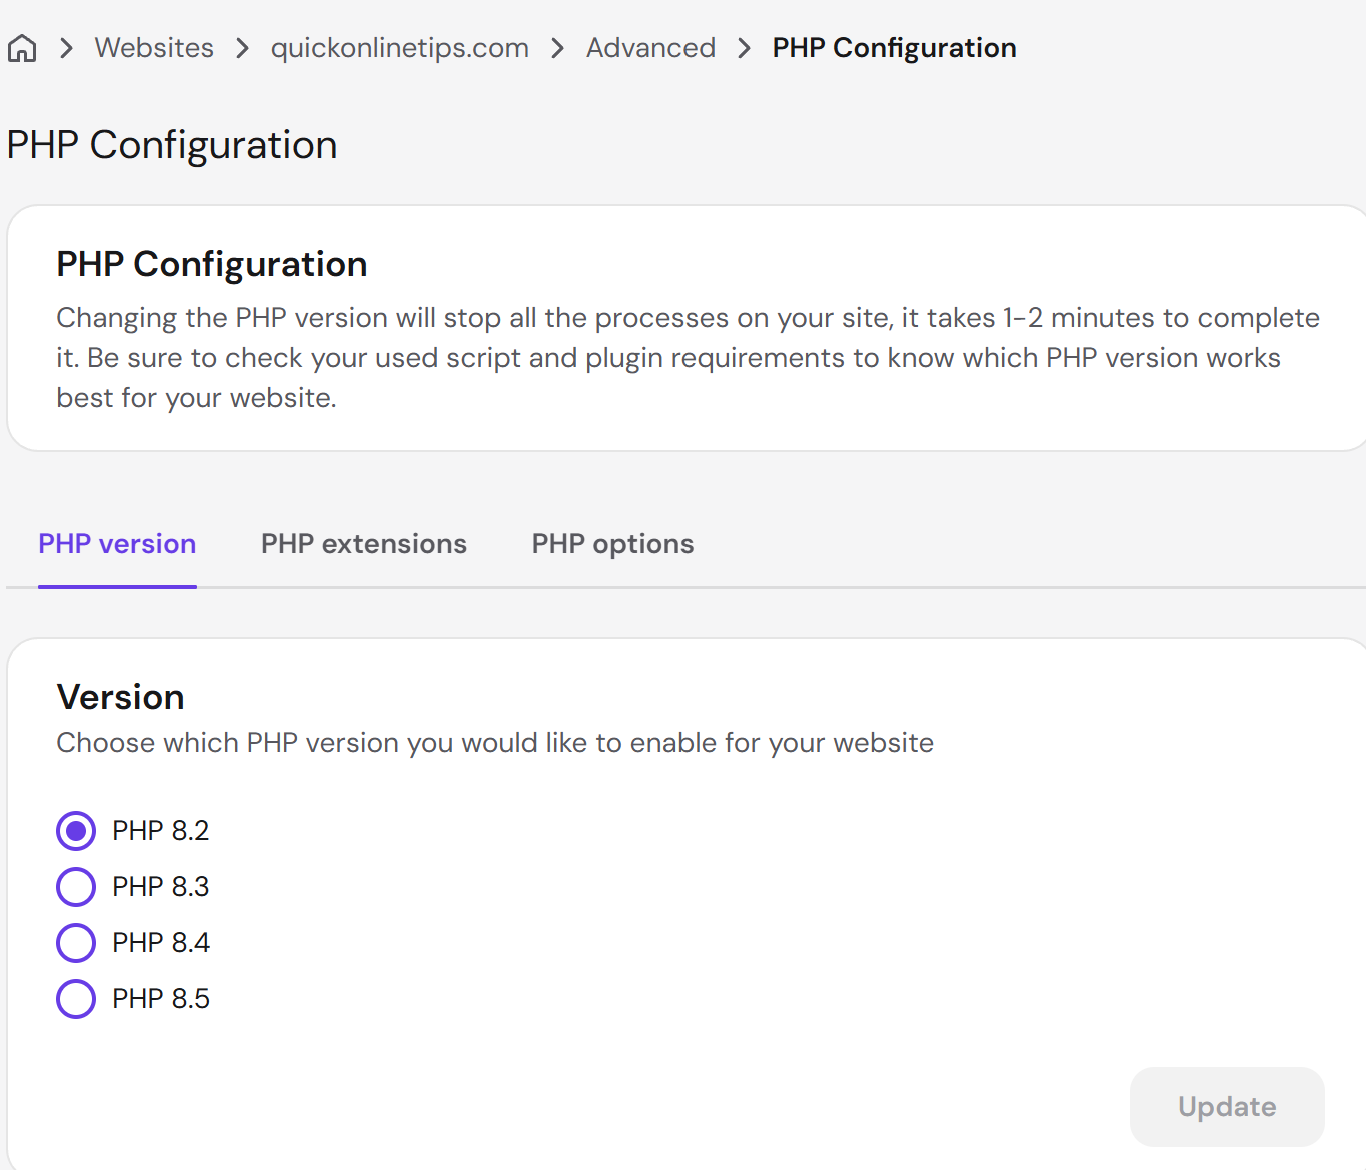Select the PHP 8.2 radio button
Image resolution: width=1366 pixels, height=1170 pixels.
click(x=76, y=831)
